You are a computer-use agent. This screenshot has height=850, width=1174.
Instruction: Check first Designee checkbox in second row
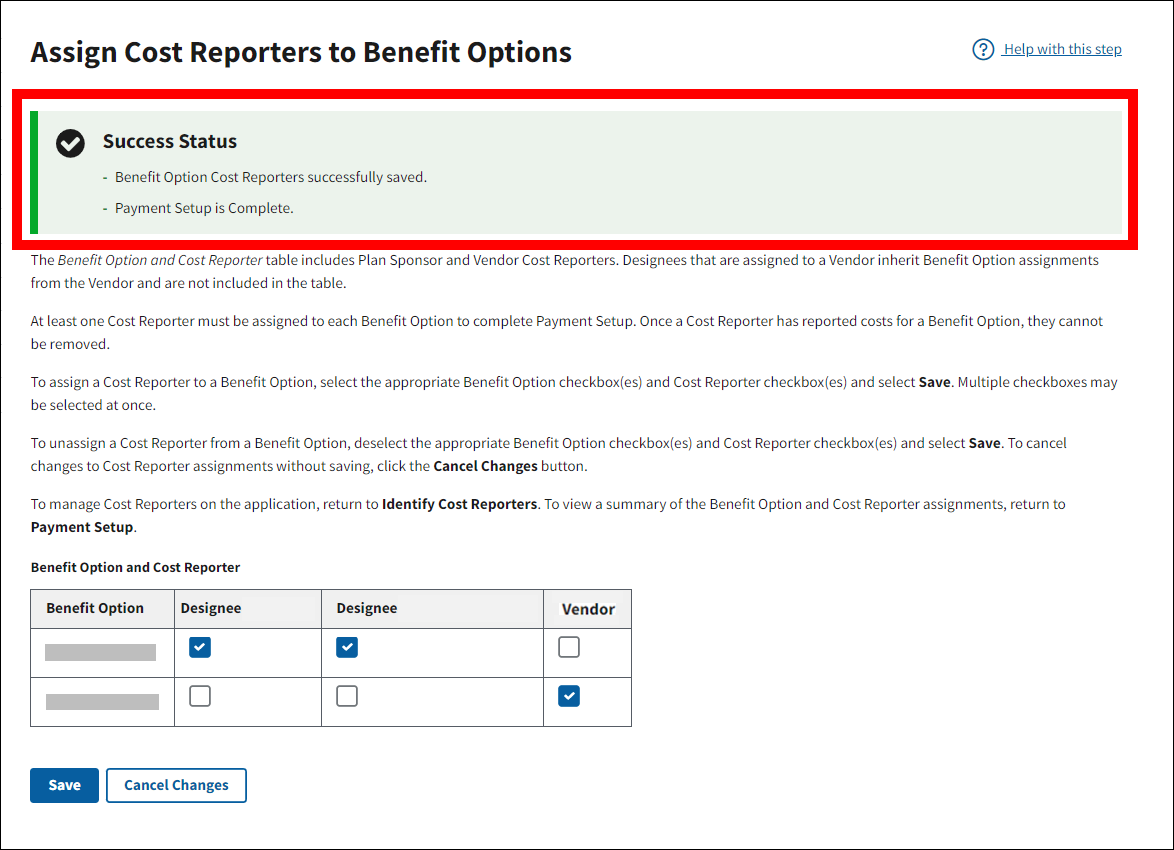coord(200,696)
